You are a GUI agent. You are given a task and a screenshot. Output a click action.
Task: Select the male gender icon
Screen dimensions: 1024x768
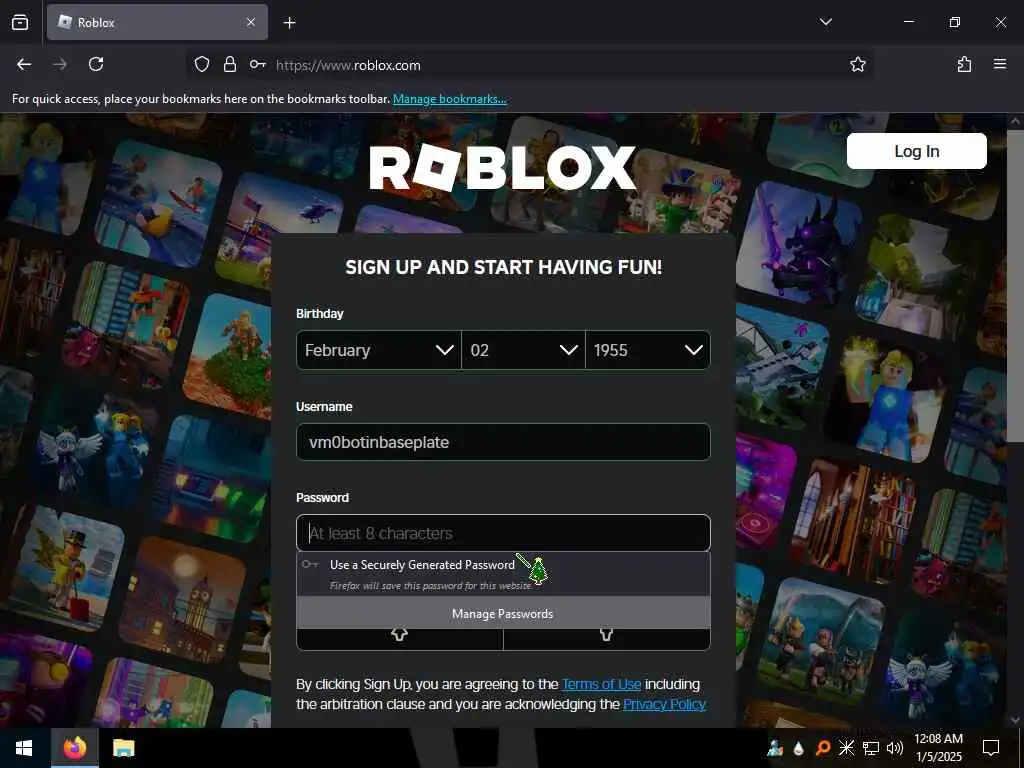tap(606, 635)
